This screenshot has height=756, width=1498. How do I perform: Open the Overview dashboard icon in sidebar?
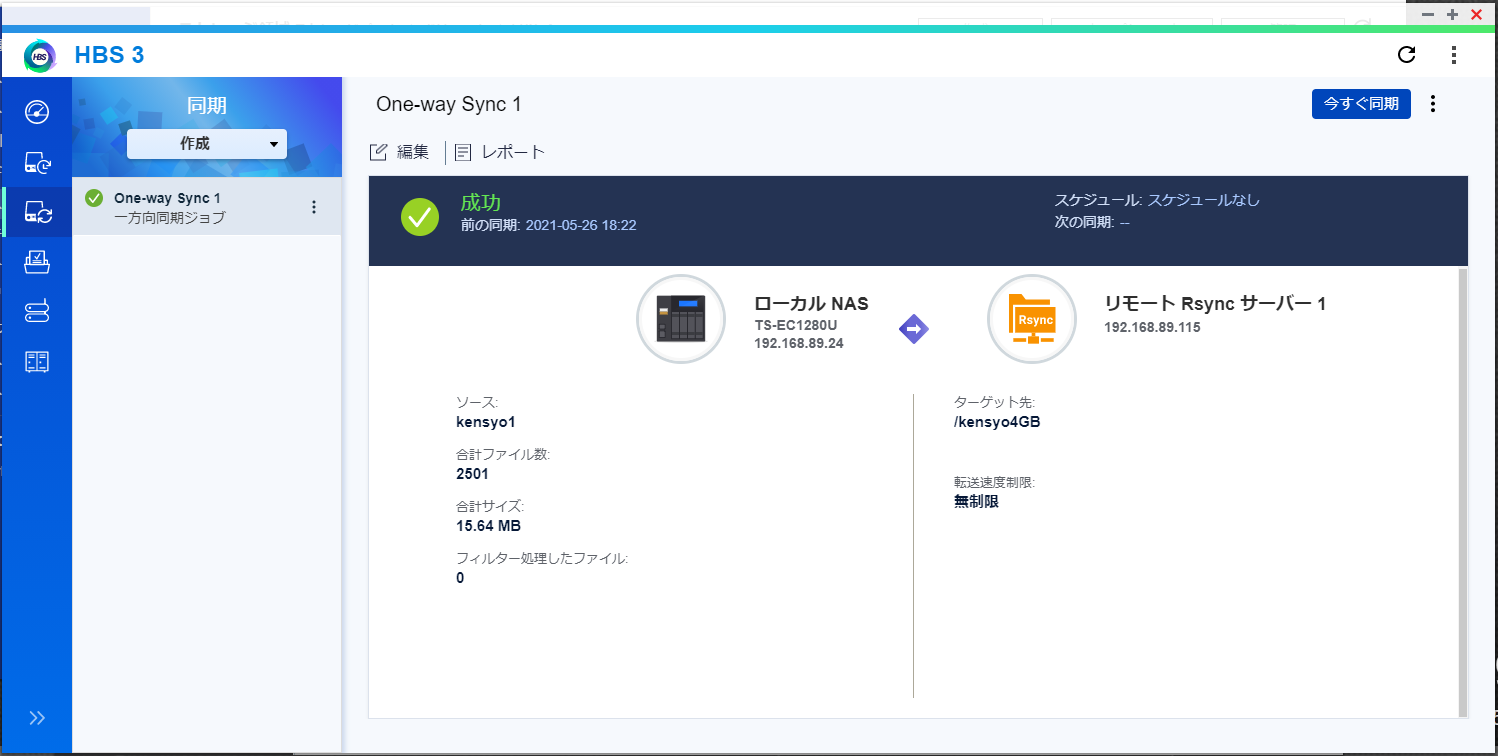pos(37,111)
